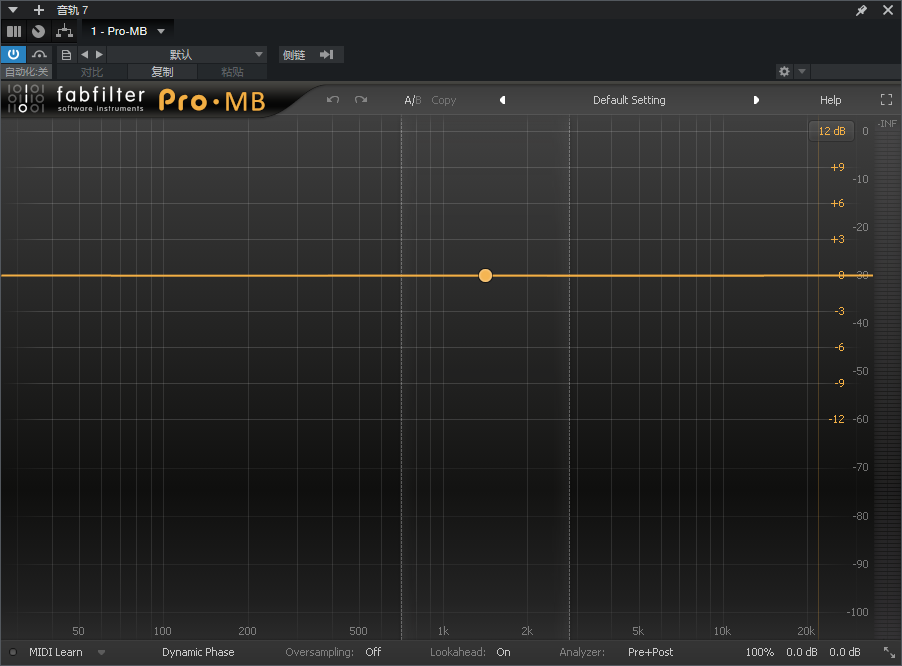
Task: Open the top-left window menu triangle
Action: coord(13,10)
